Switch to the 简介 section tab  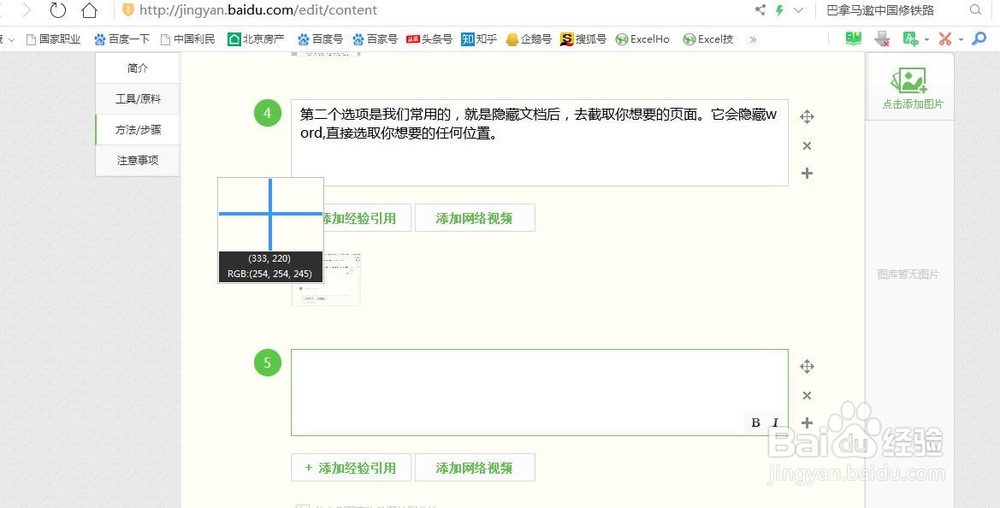click(138, 68)
